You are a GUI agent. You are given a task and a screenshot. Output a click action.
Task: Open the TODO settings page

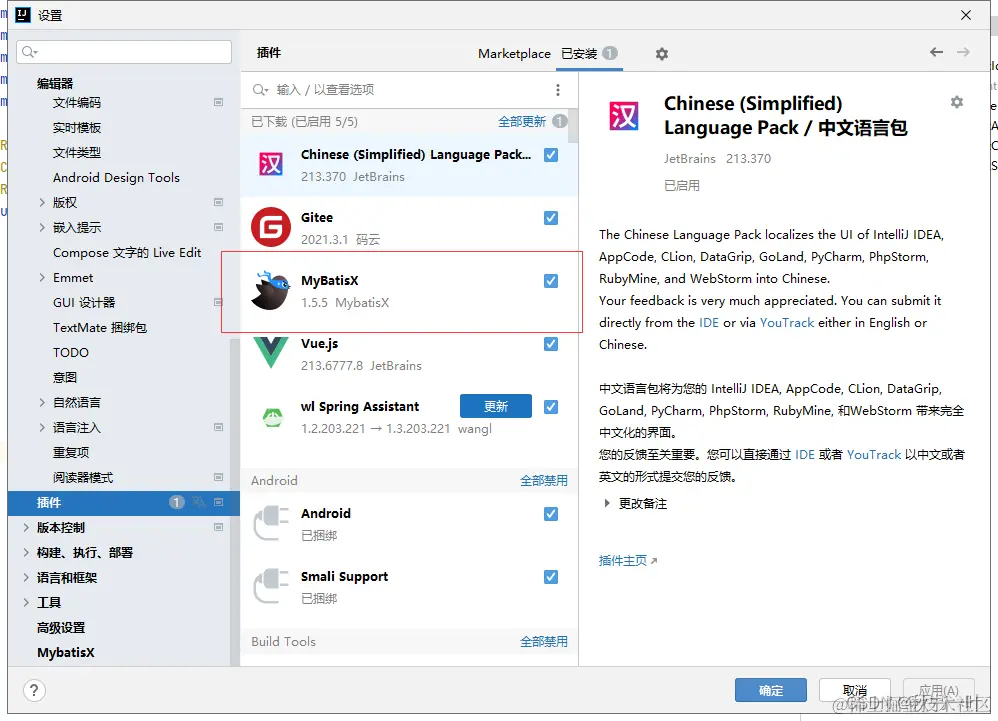tap(71, 353)
